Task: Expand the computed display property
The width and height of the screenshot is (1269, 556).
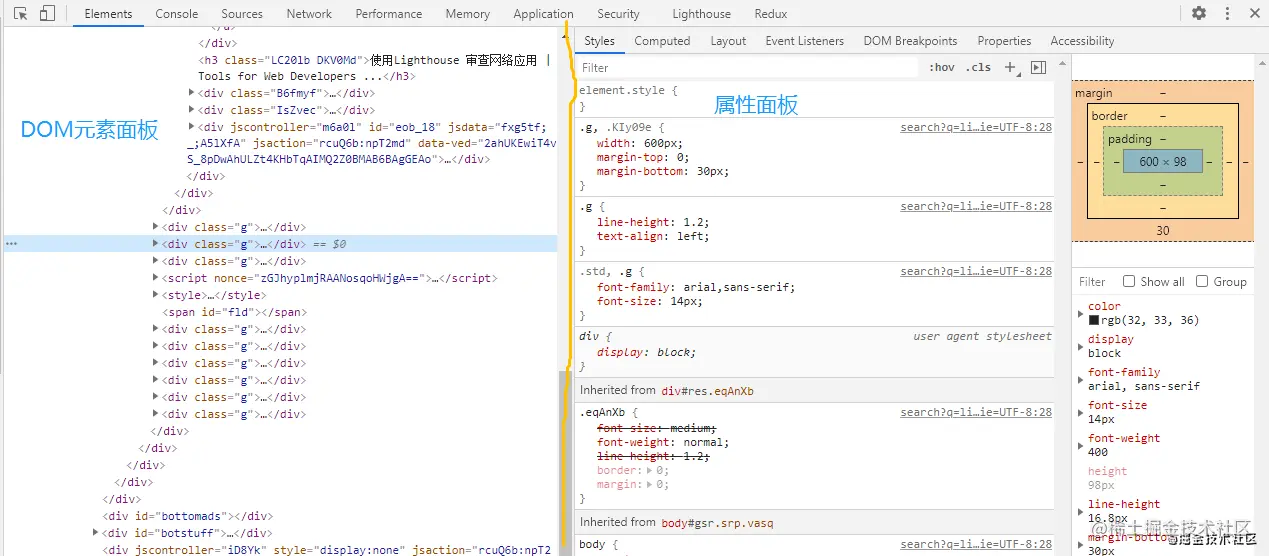Action: 1081,346
